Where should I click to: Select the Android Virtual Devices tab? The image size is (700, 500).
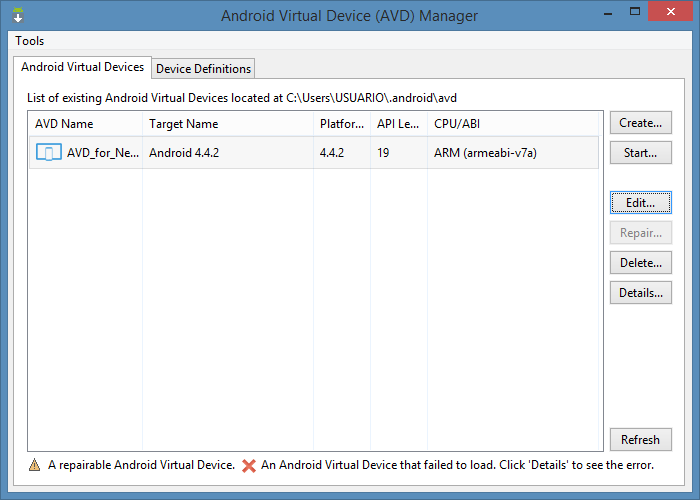coord(83,67)
